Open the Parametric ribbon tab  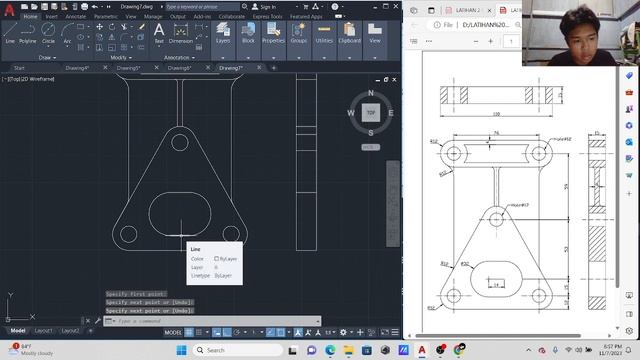[106, 17]
